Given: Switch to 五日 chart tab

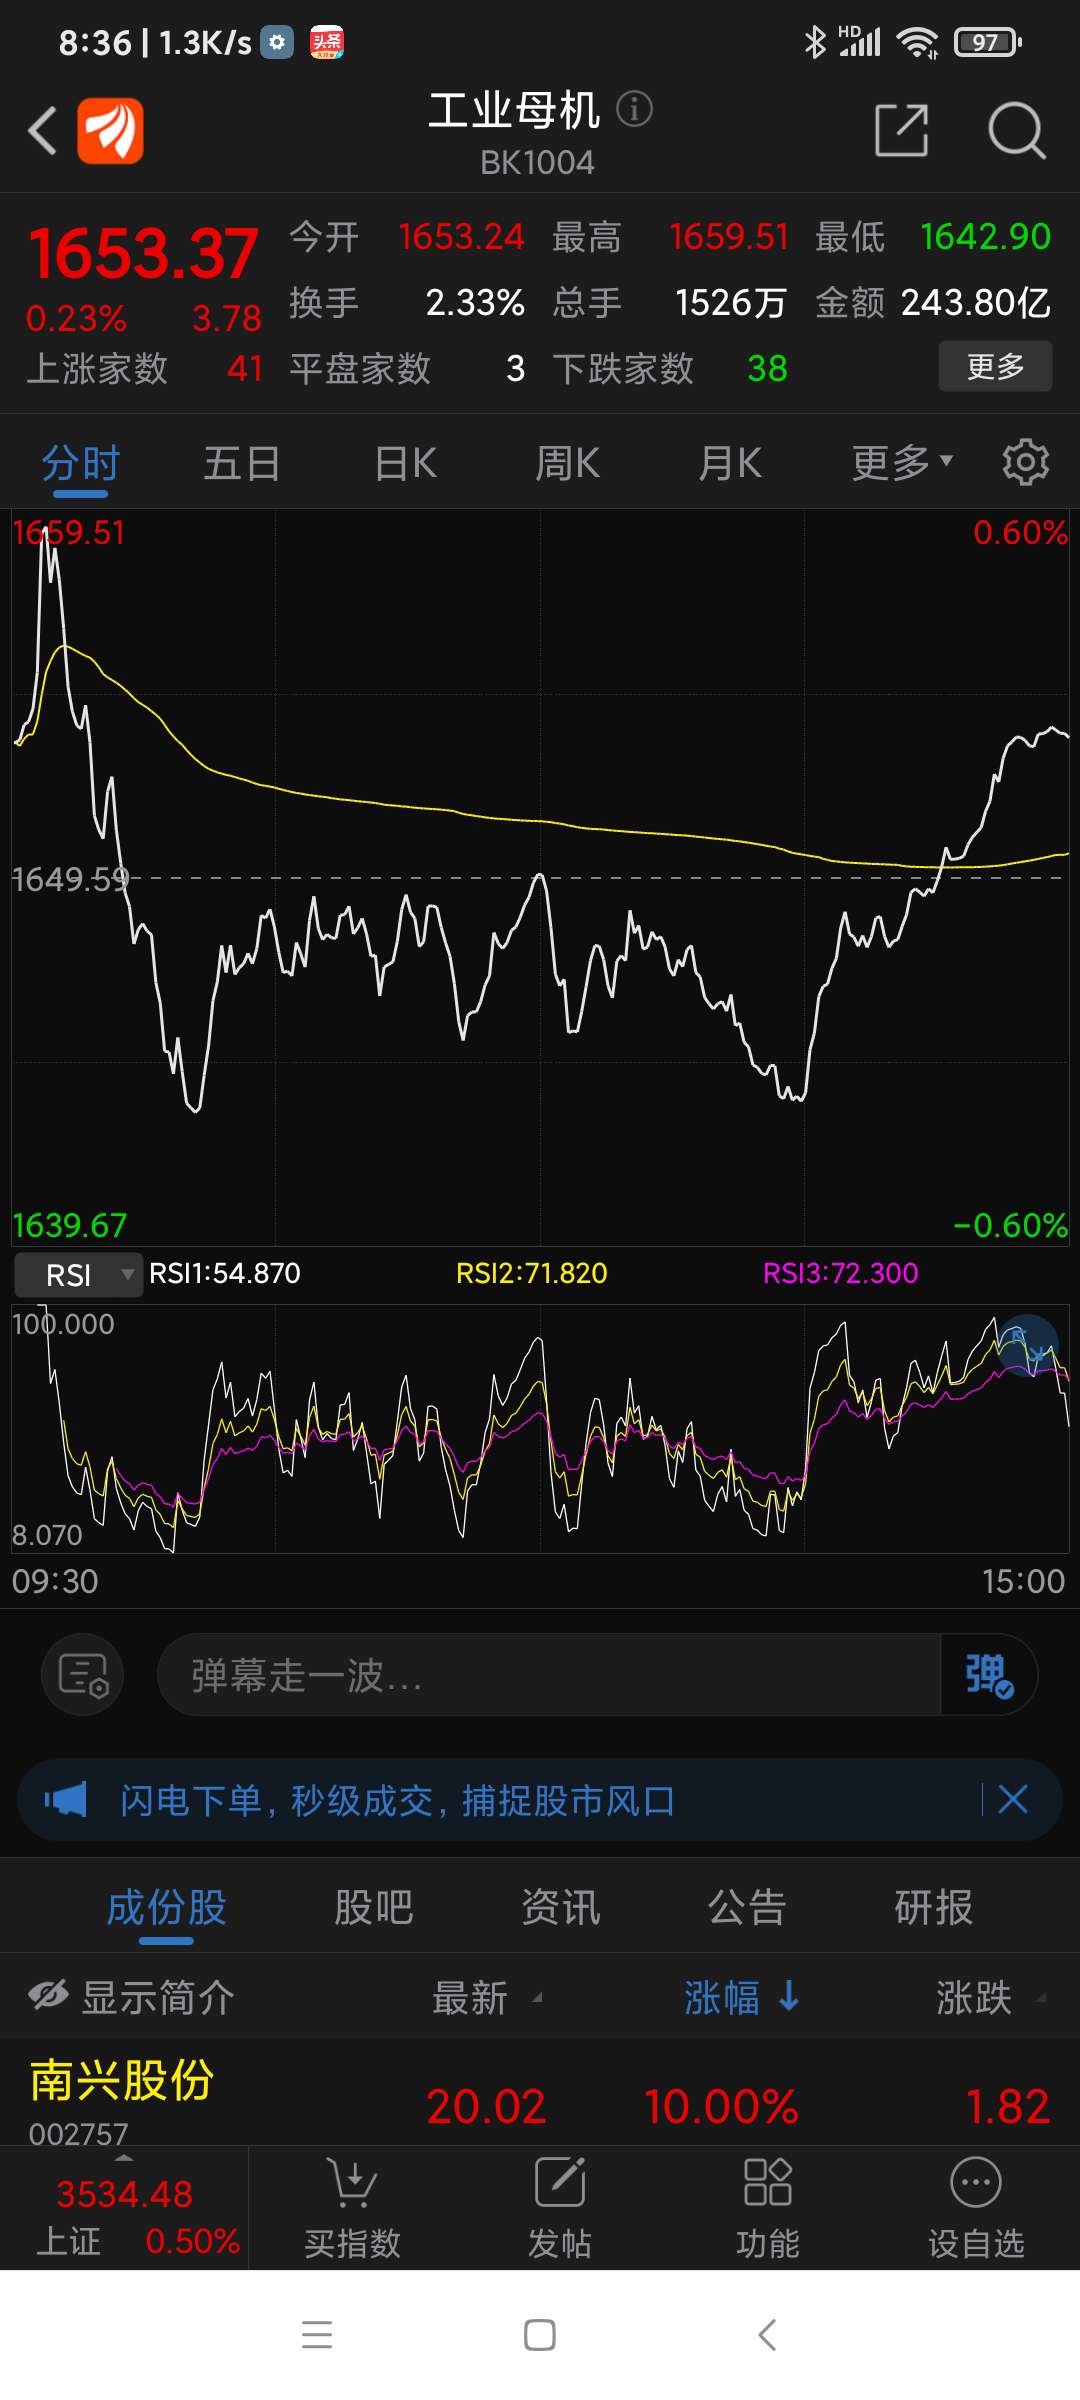Looking at the screenshot, I should click(242, 463).
